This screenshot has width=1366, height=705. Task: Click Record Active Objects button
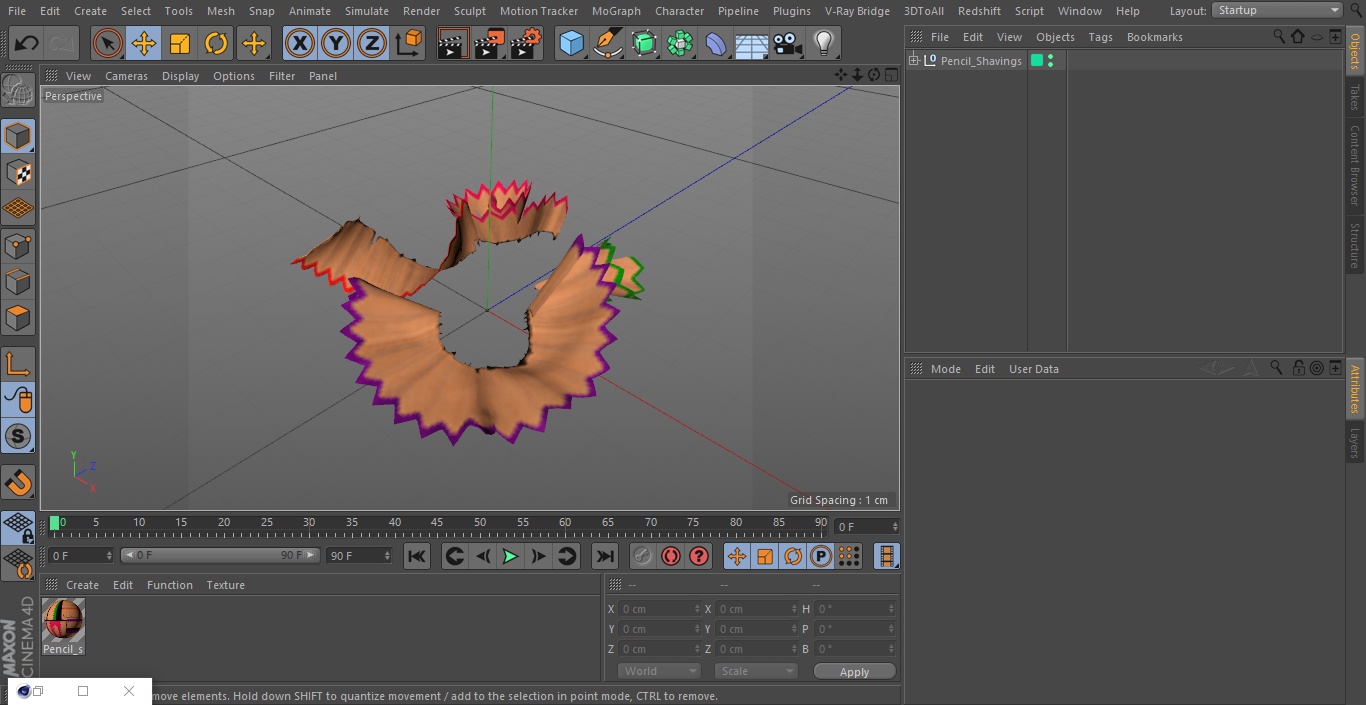[x=642, y=556]
